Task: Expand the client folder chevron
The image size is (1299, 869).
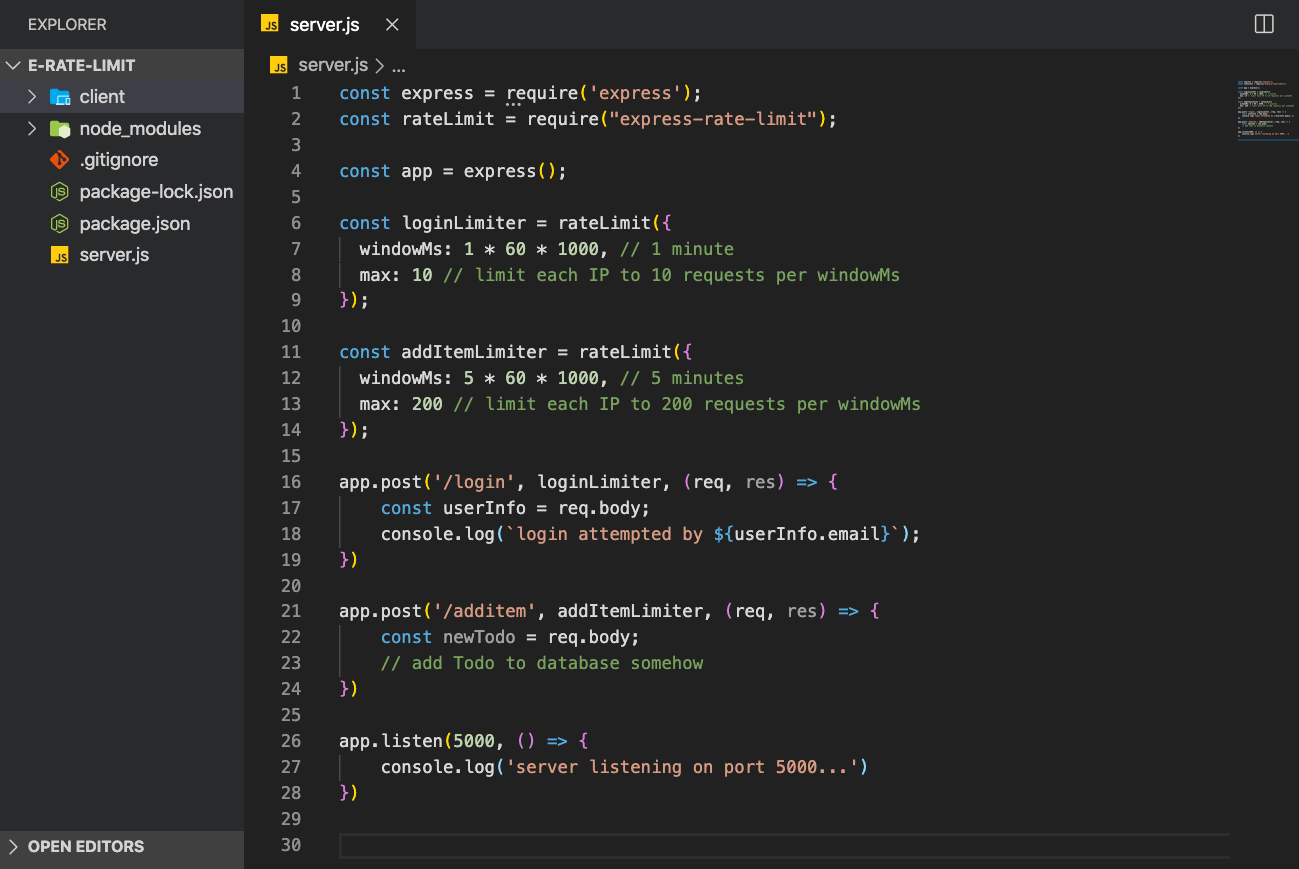Action: click(32, 97)
